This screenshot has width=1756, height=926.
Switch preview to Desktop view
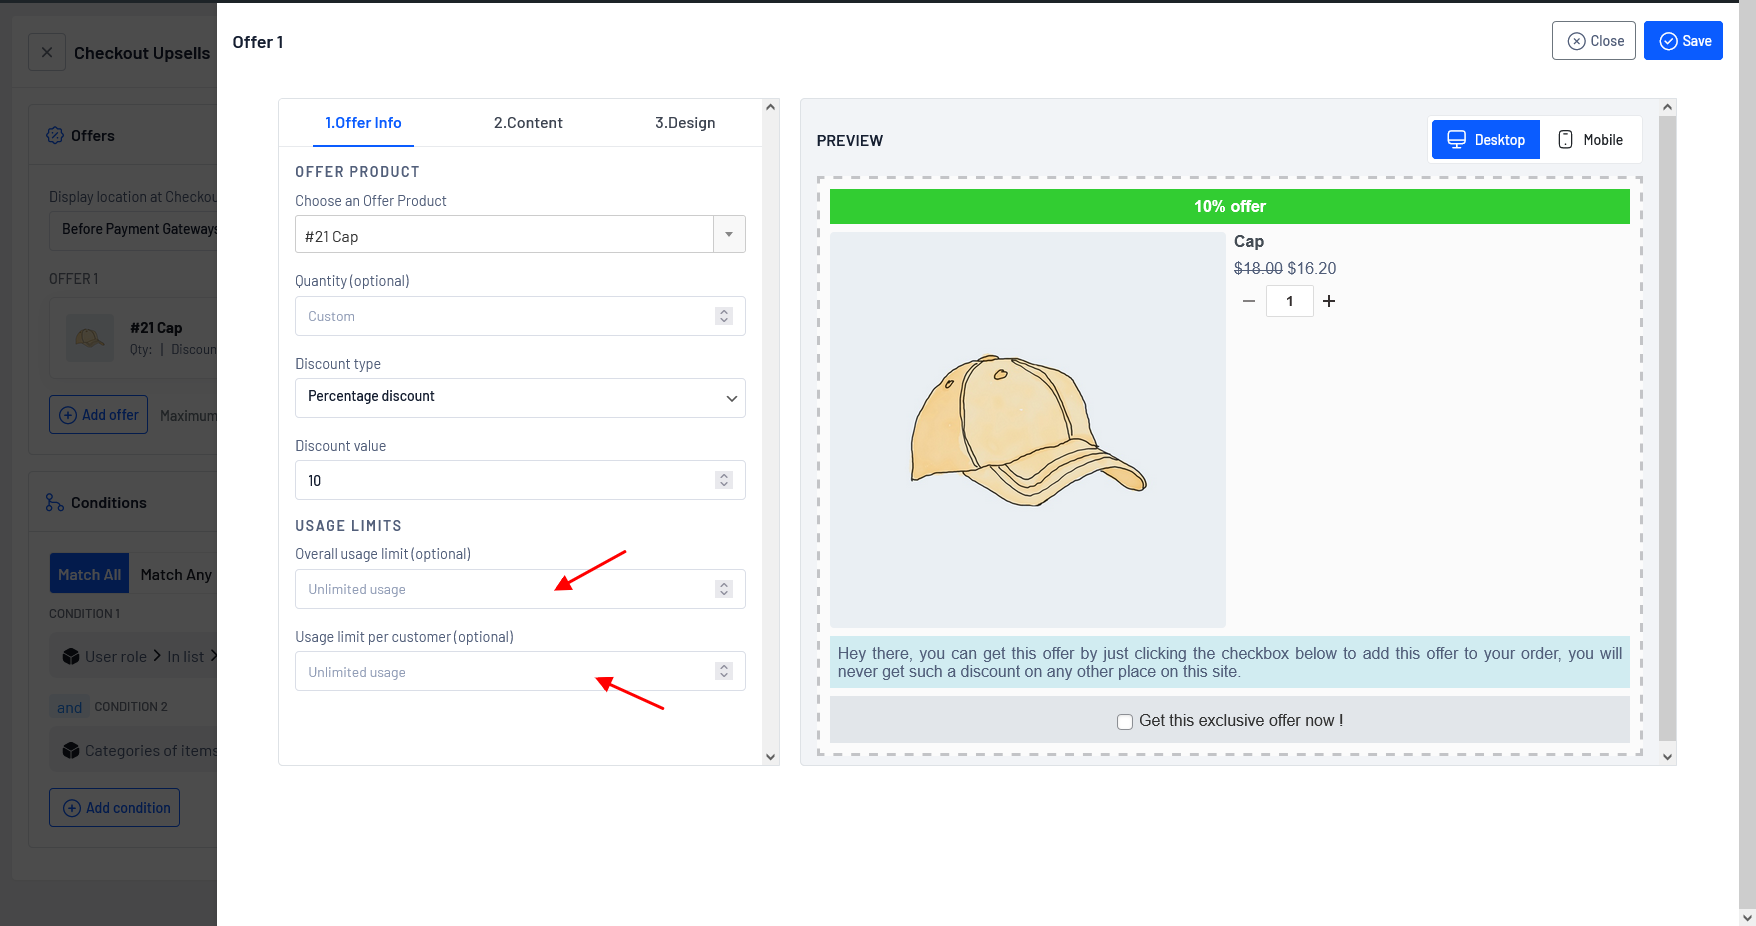(1486, 140)
